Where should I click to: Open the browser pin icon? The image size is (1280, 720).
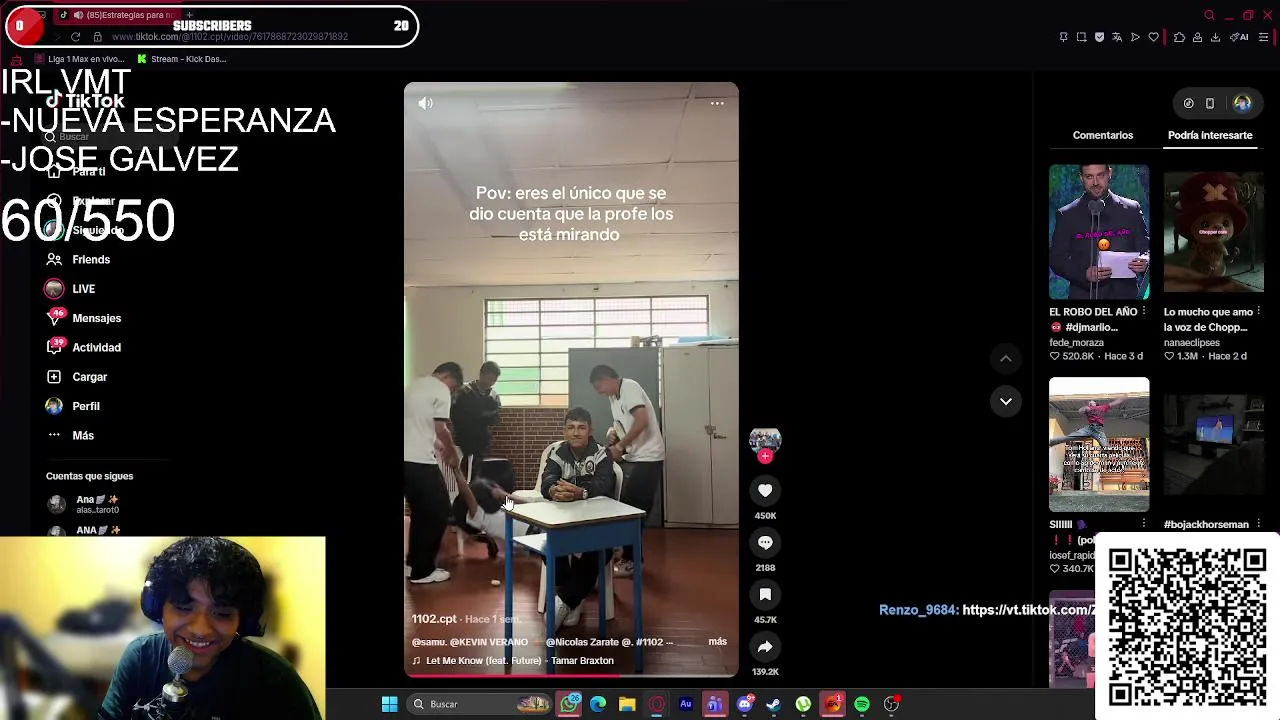click(1063, 37)
